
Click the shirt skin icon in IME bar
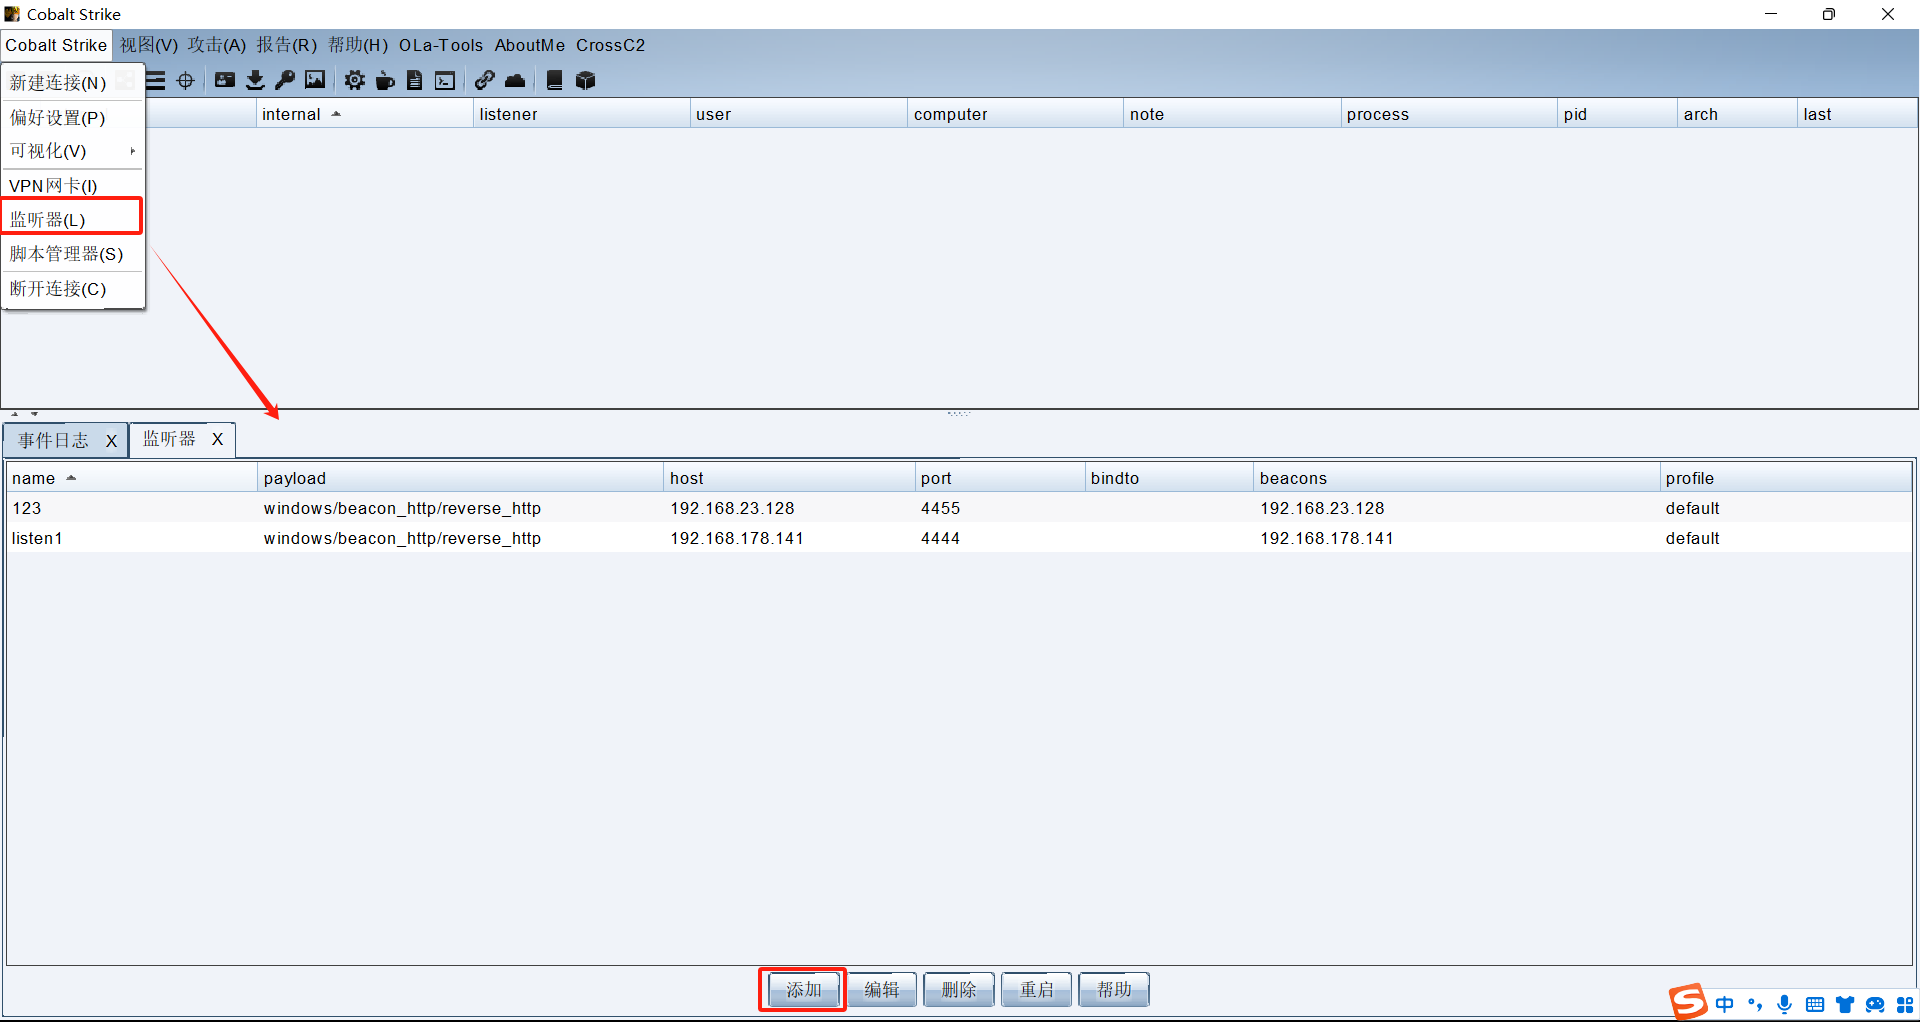click(1845, 1004)
